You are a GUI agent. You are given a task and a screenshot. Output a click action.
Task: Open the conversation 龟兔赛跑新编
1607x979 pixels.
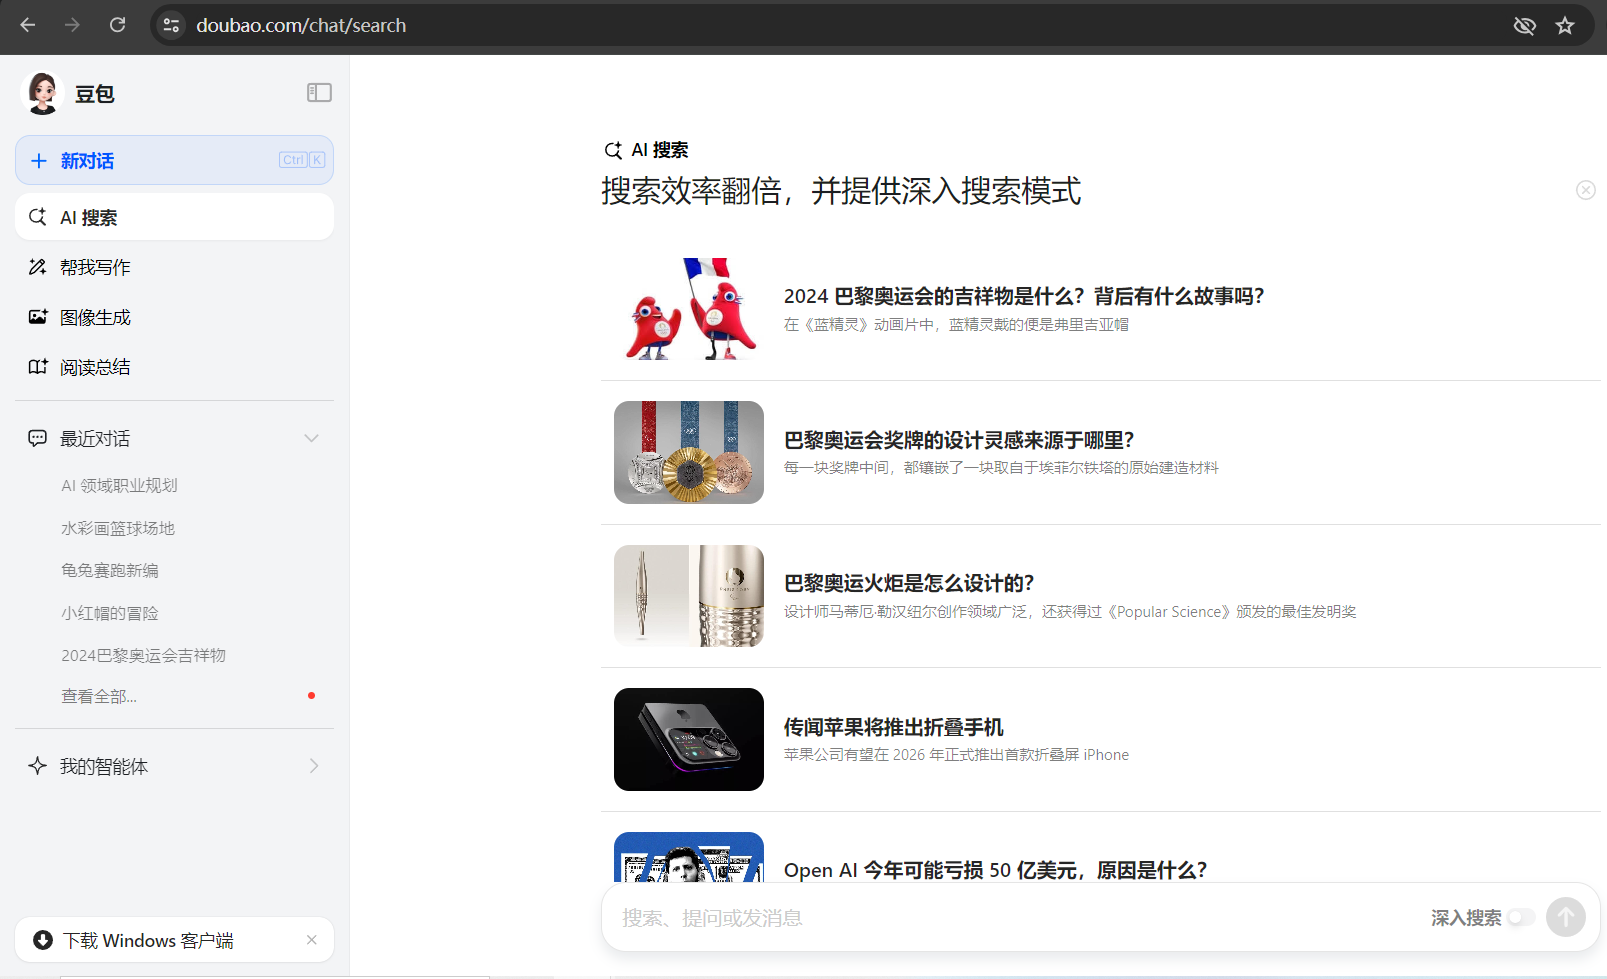pyautogui.click(x=110, y=570)
